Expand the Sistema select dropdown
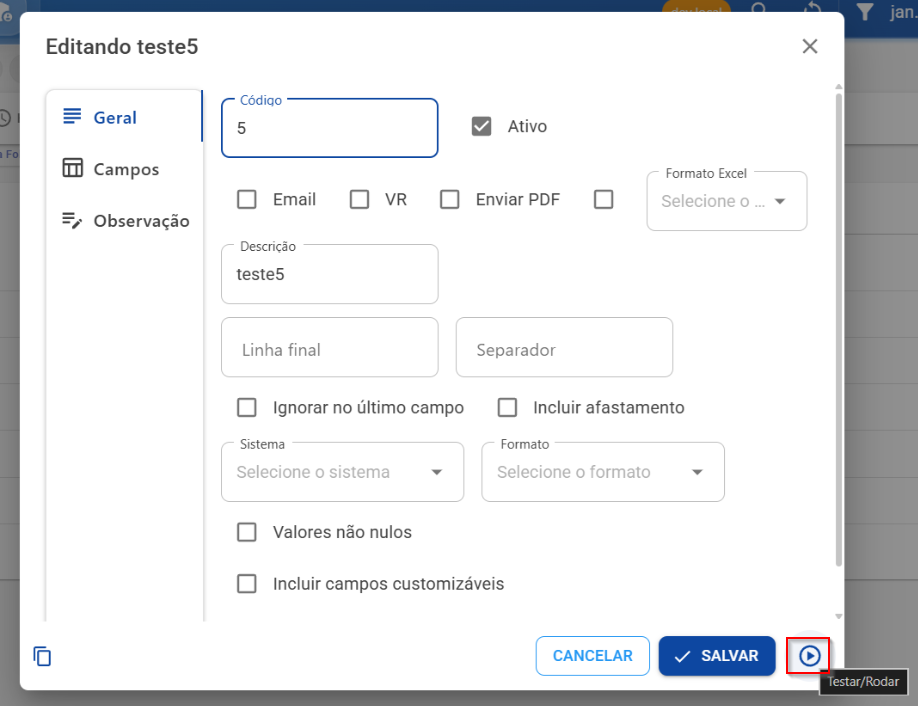Image resolution: width=918 pixels, height=706 pixels. coord(342,472)
